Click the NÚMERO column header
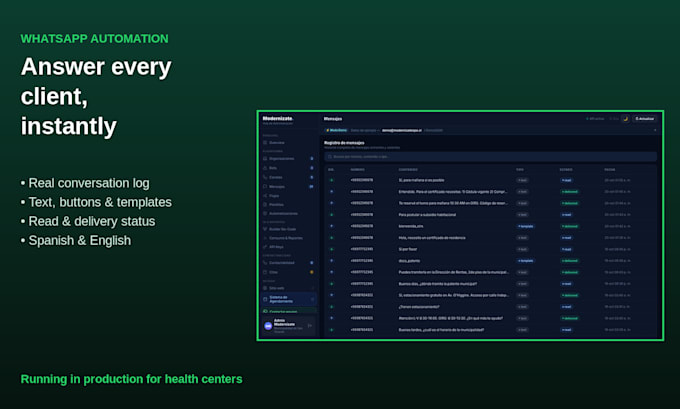This screenshot has width=680, height=409. click(x=357, y=170)
